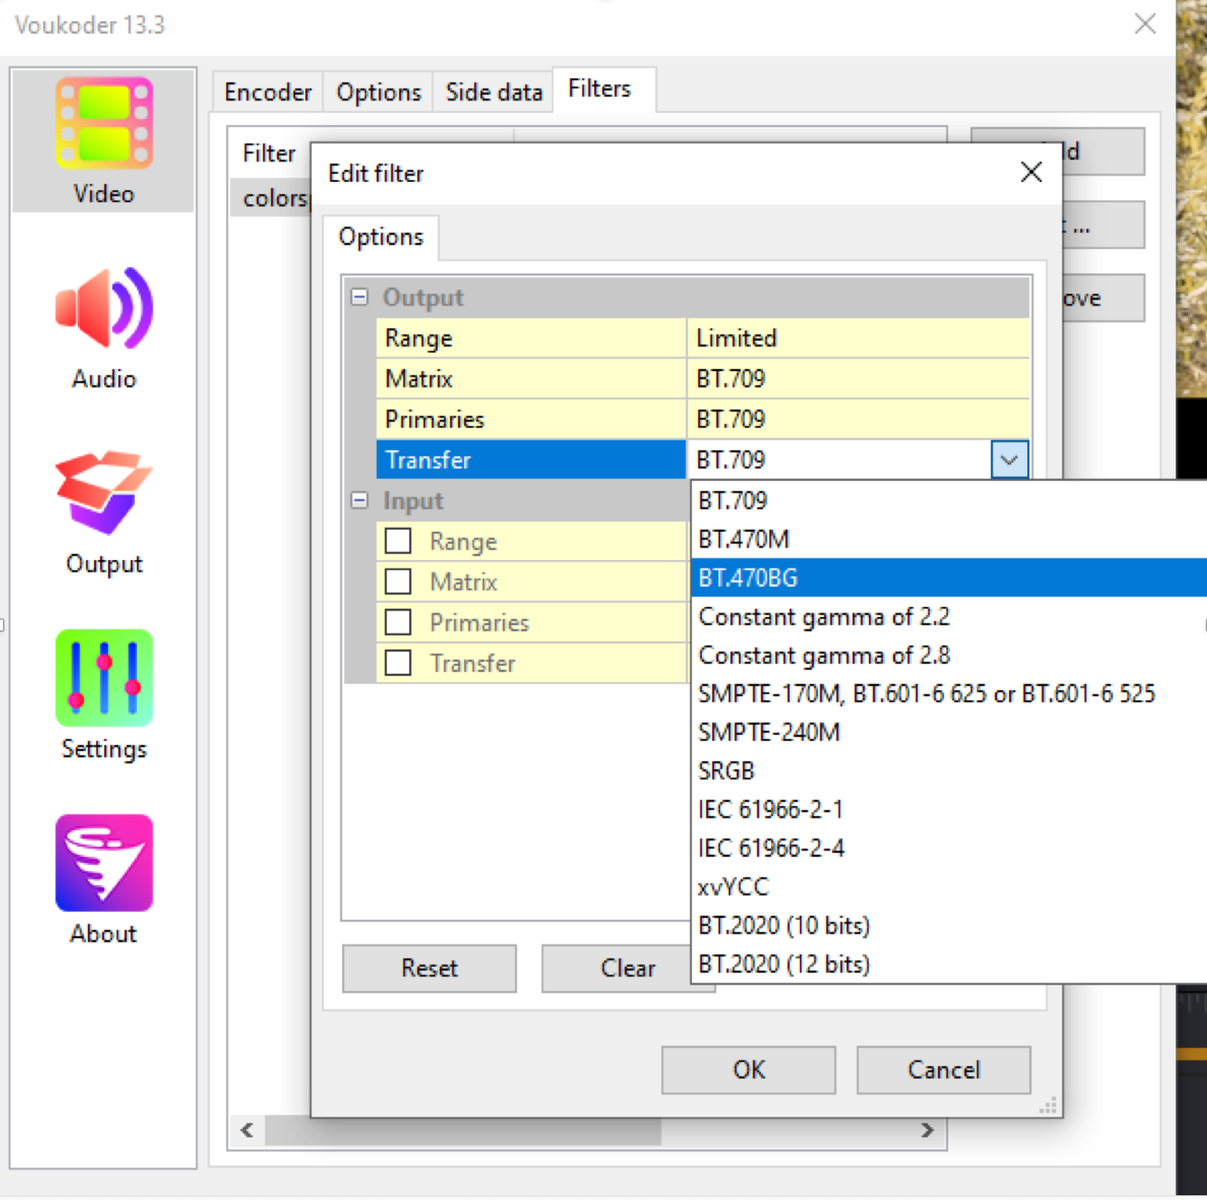Click the Transfer dropdown arrow
The width and height of the screenshot is (1207, 1200).
1009,460
